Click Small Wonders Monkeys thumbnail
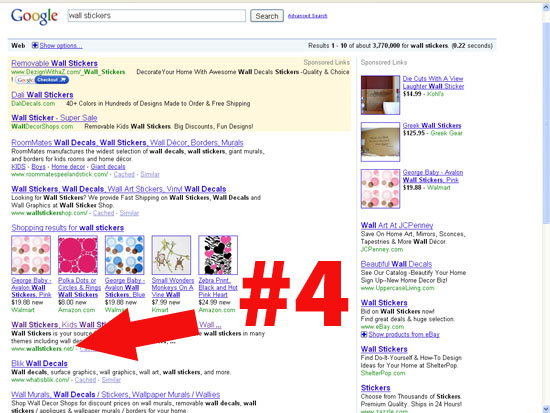 [171, 255]
